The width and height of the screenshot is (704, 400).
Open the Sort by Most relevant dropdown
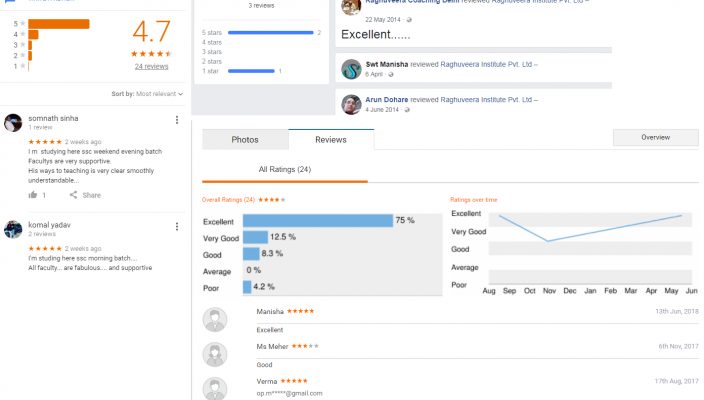[x=147, y=94]
